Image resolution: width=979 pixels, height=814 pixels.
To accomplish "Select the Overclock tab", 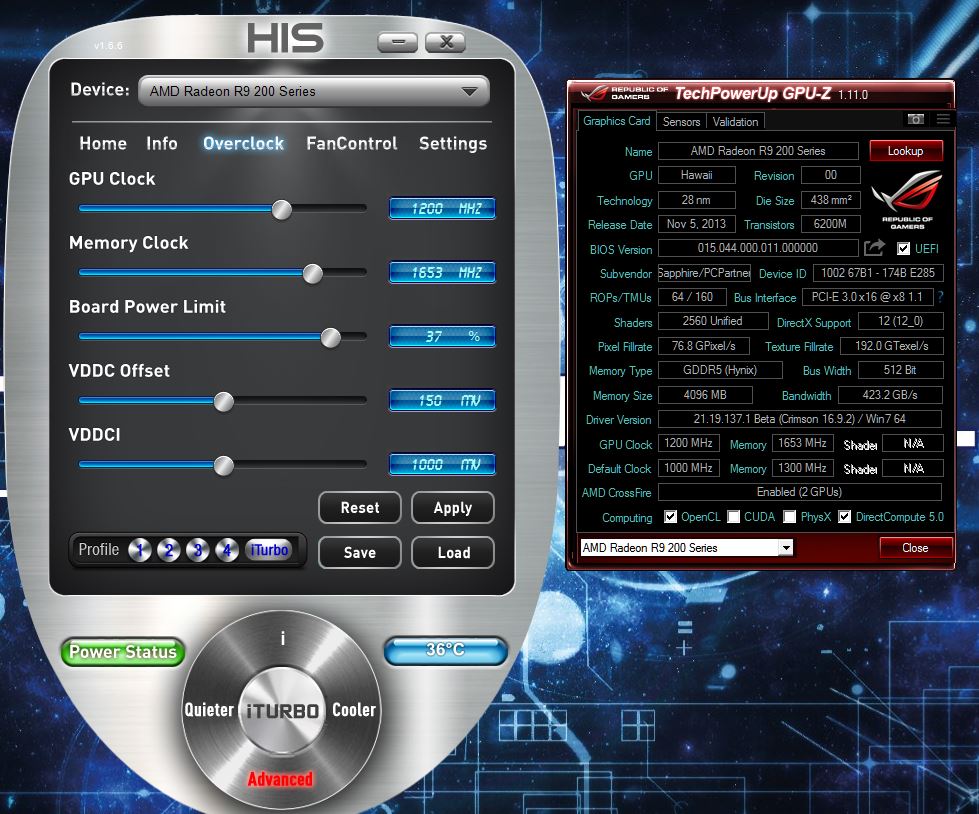I will point(244,144).
